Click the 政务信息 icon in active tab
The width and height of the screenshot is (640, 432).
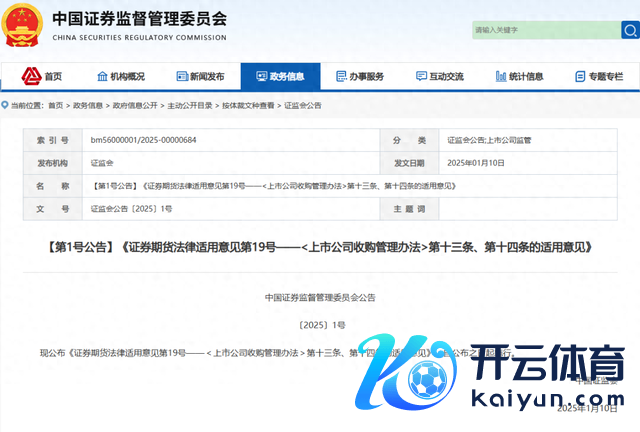coord(262,77)
